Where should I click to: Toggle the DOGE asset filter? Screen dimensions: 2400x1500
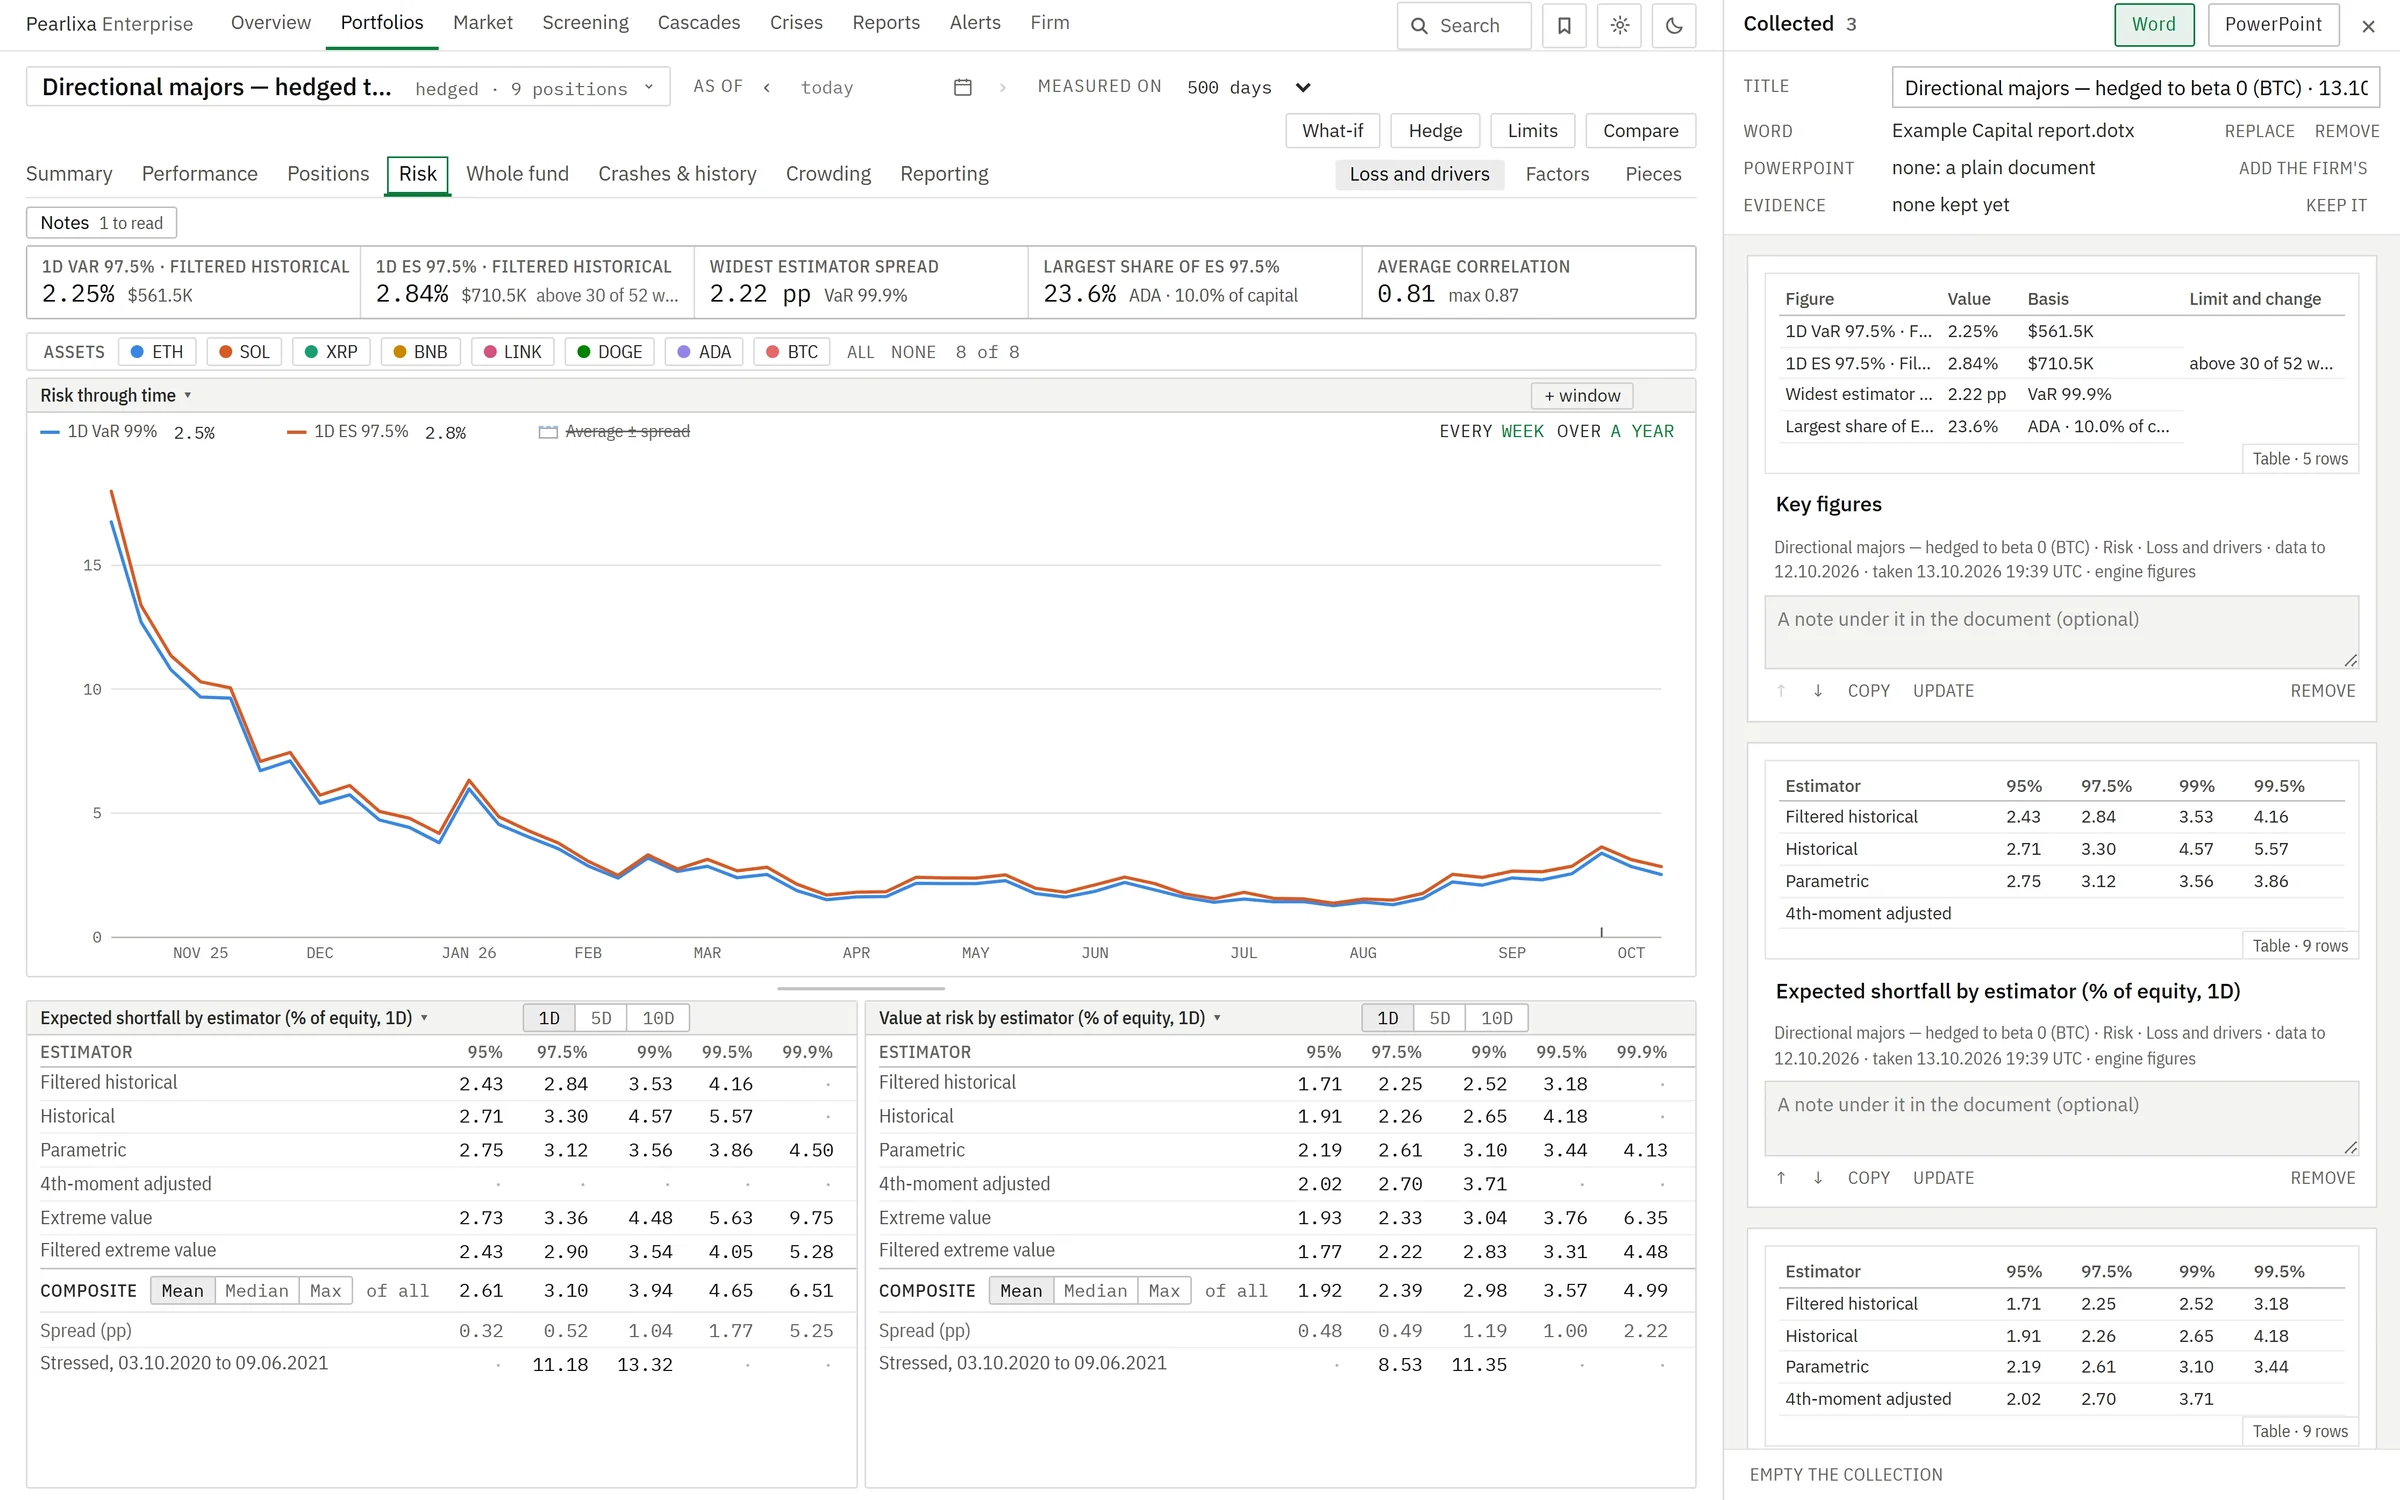(x=610, y=352)
